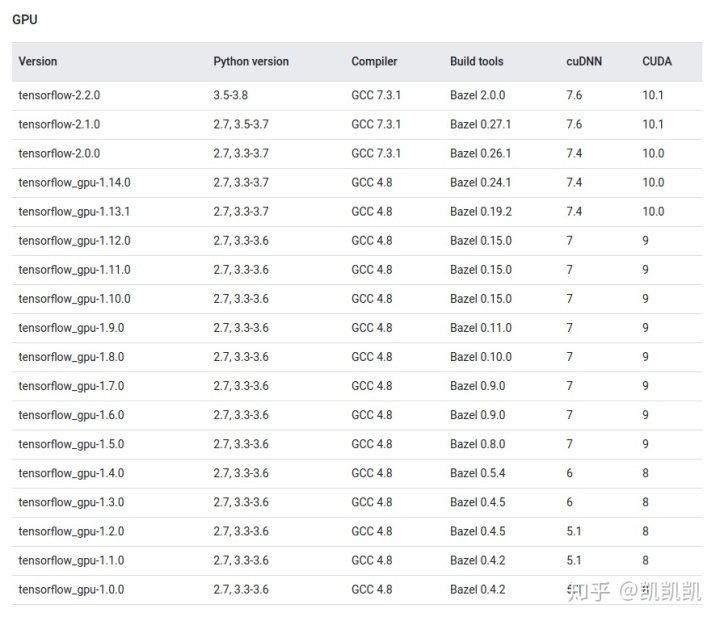This screenshot has width=720, height=621.
Task: Select the tensorflow_gpu-1.10.0 cell
Action: tap(74, 299)
